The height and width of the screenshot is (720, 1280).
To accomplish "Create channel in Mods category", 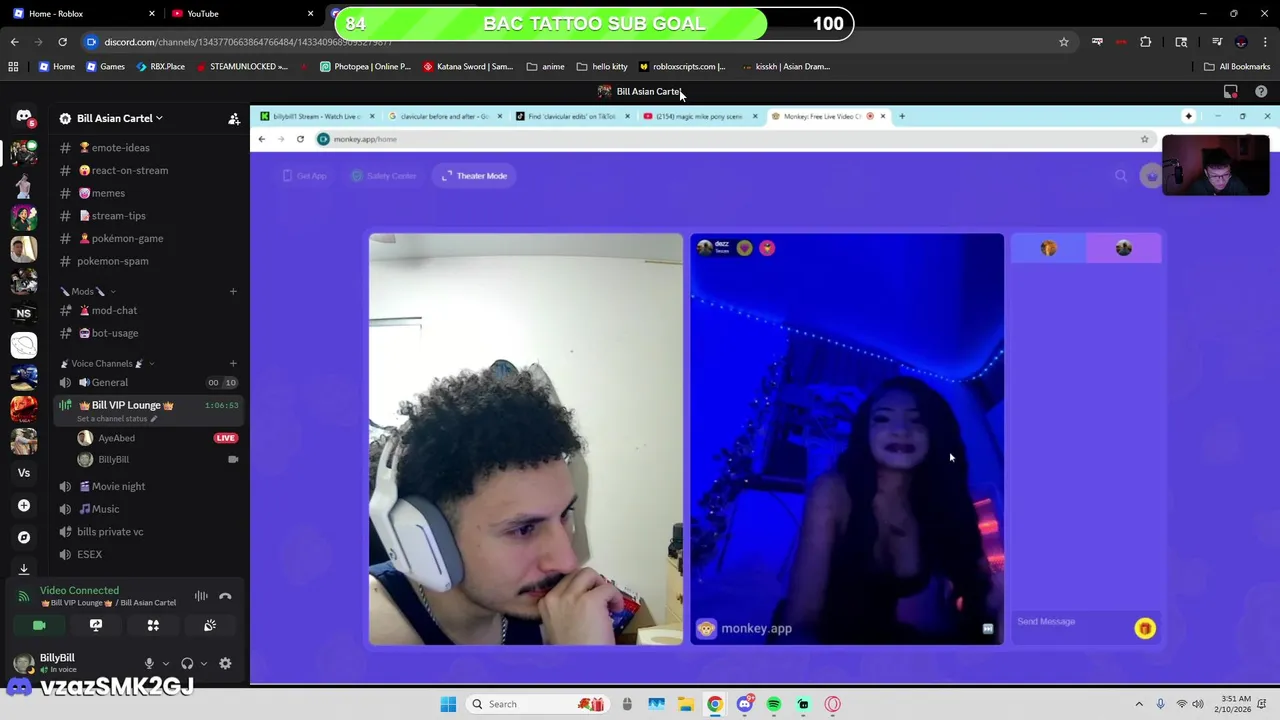I will point(233,291).
